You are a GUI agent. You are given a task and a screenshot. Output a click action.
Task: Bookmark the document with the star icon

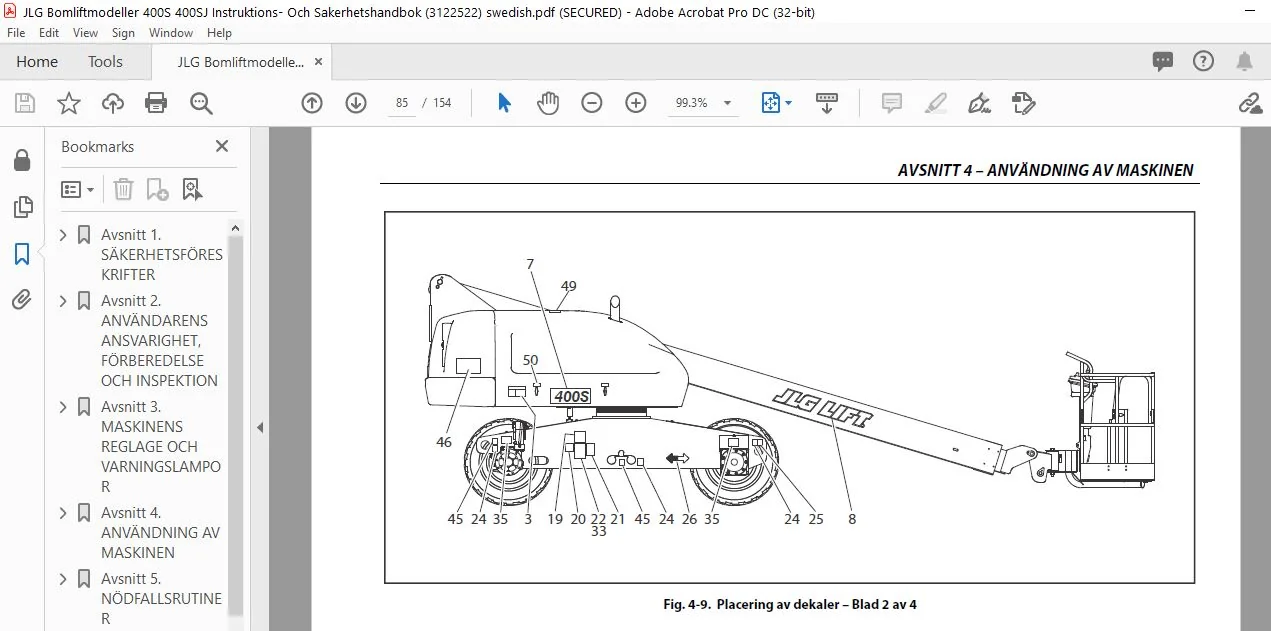pyautogui.click(x=69, y=103)
